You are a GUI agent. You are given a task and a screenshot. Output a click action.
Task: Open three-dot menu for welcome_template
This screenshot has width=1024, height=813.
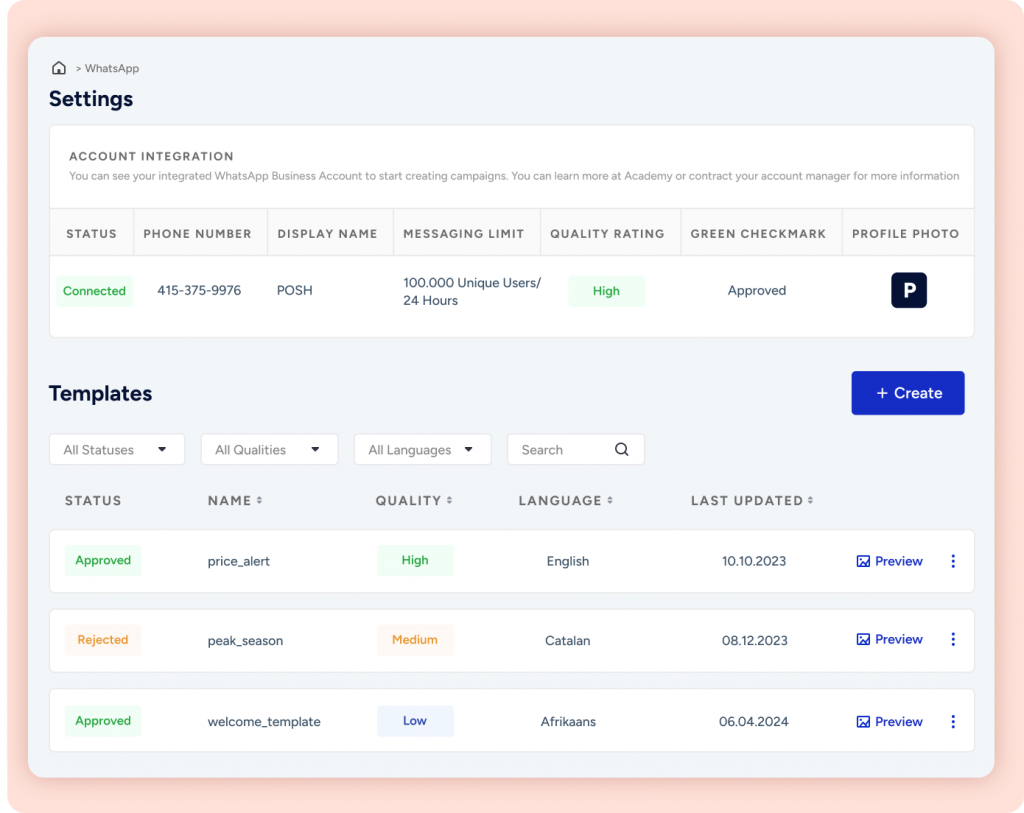point(952,721)
